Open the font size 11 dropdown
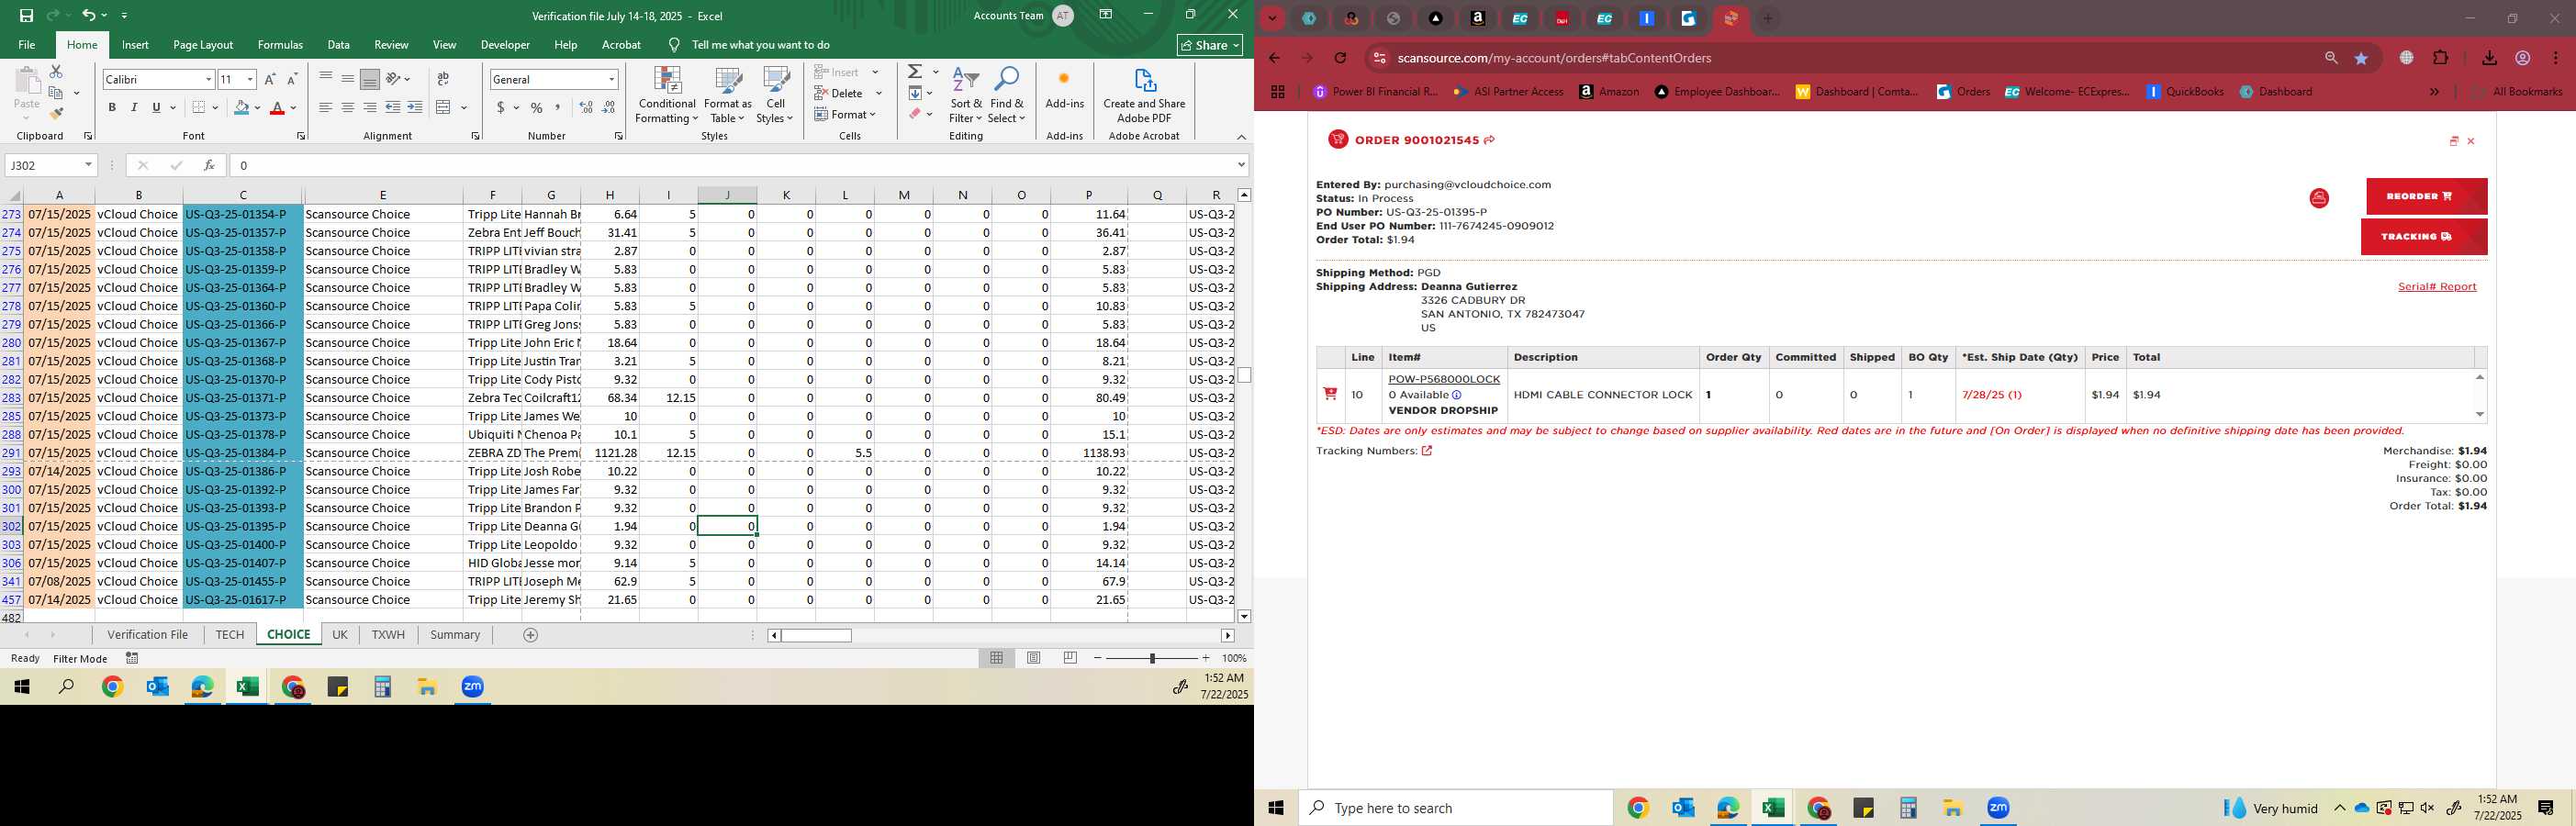 [x=250, y=79]
